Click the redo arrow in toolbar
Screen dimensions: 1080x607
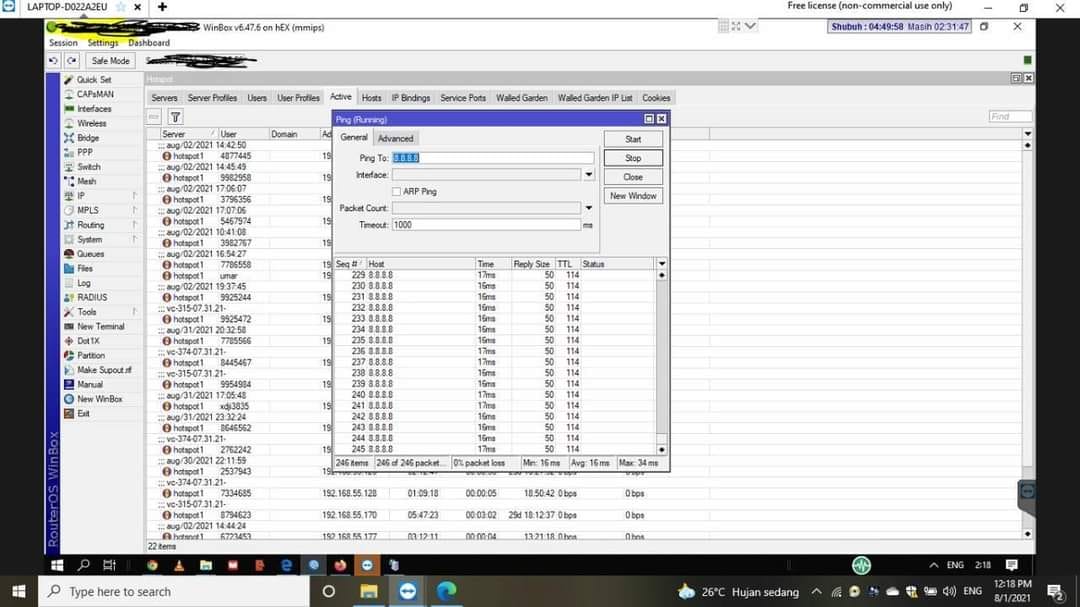pyautogui.click(x=72, y=61)
